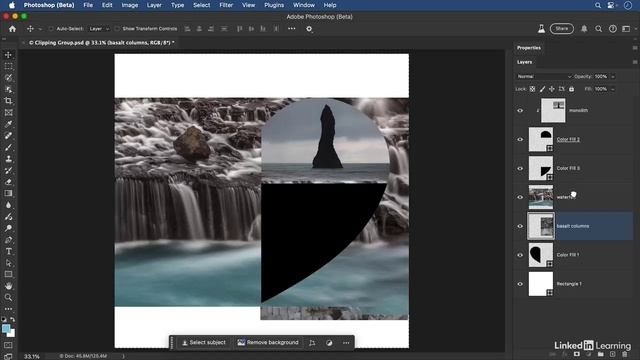Screen dimensions: 640x360
Task: Click the zoom level 33.1% field
Action: coord(31,356)
